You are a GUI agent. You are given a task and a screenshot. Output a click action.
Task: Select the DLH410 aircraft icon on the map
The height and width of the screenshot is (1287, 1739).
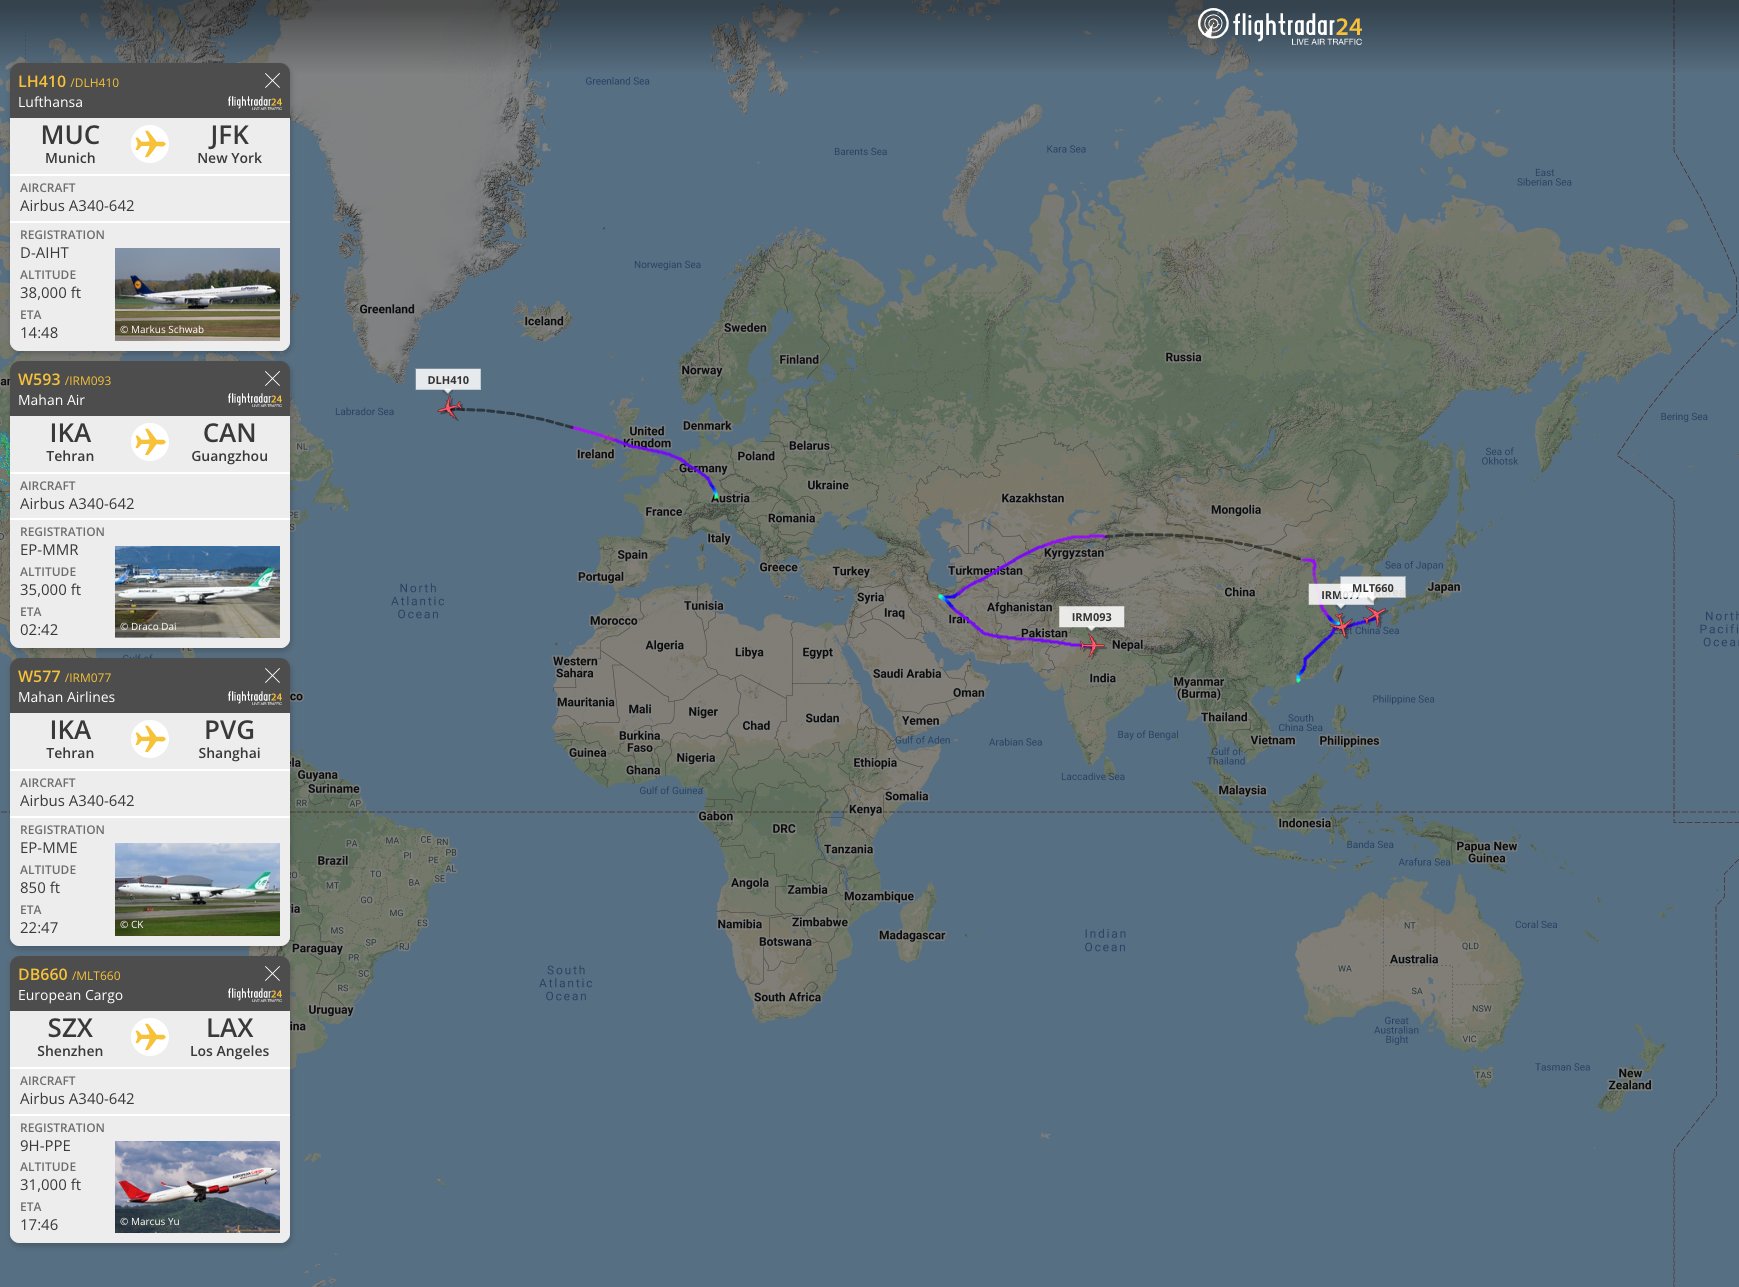[x=450, y=407]
